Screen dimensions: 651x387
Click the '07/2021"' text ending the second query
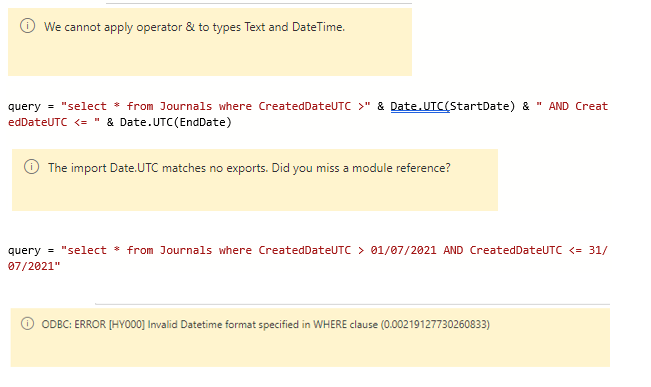34,266
